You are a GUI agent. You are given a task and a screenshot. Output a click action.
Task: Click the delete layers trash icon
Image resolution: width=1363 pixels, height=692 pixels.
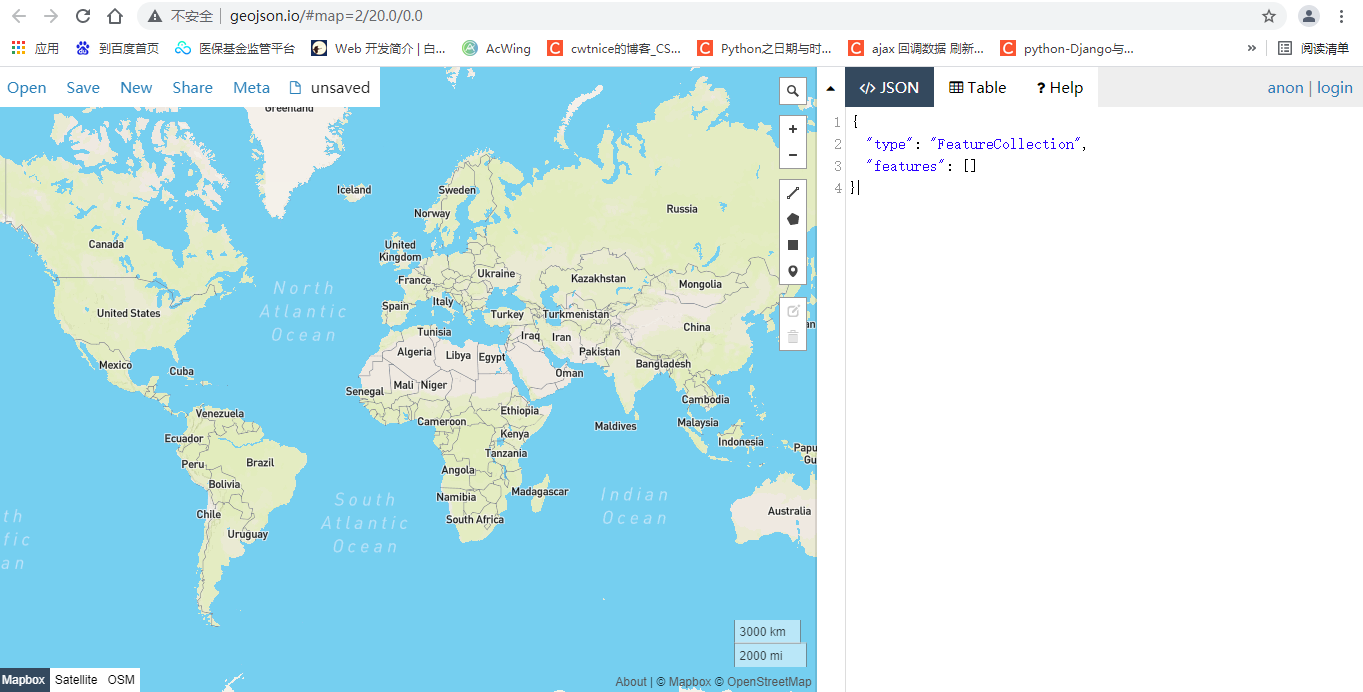792,338
